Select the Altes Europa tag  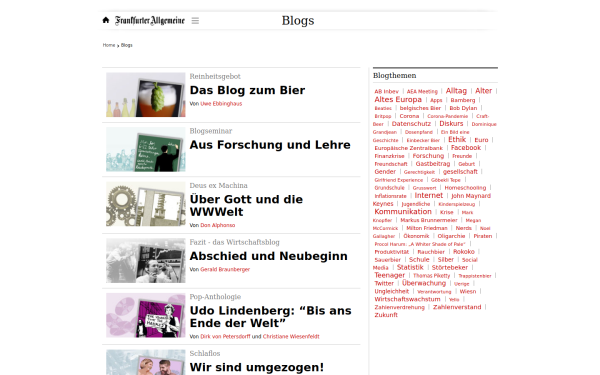(398, 99)
